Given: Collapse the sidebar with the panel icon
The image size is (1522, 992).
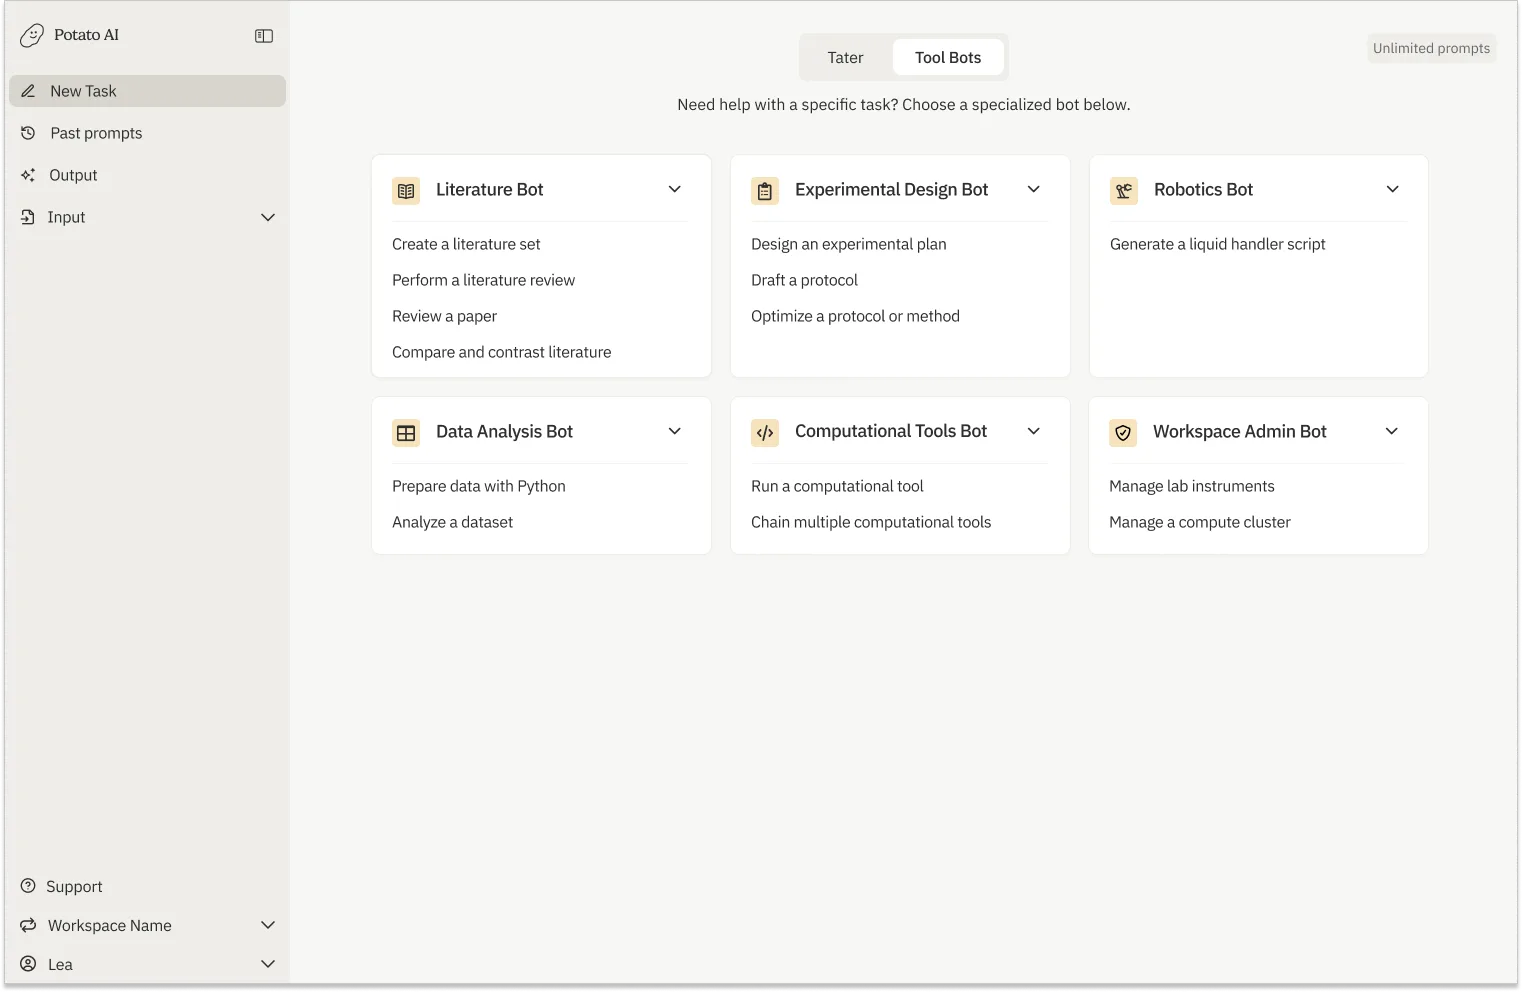Looking at the screenshot, I should click(x=263, y=35).
